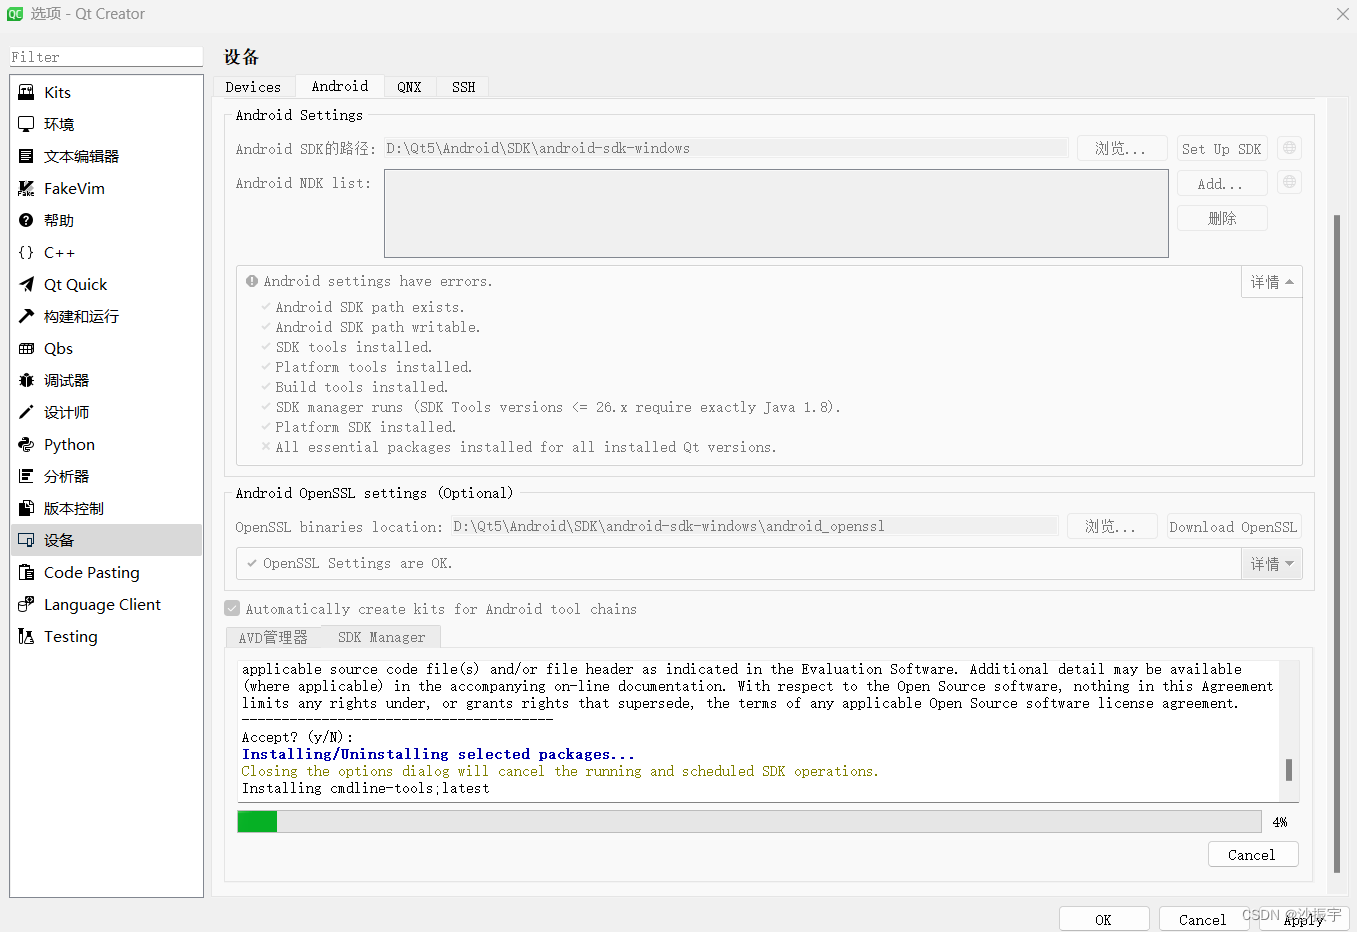Open the 文本编辑器 category icon
The image size is (1357, 932).
26,156
